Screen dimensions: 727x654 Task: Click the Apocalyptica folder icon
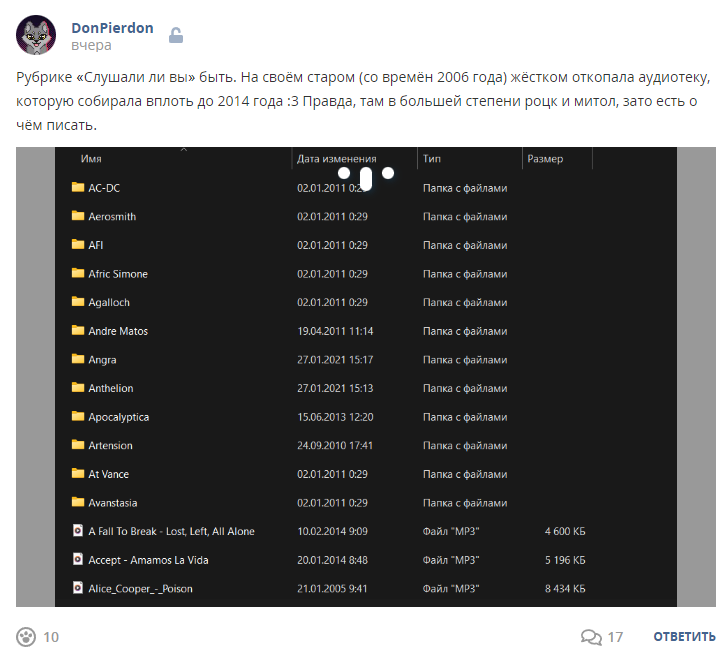click(78, 416)
